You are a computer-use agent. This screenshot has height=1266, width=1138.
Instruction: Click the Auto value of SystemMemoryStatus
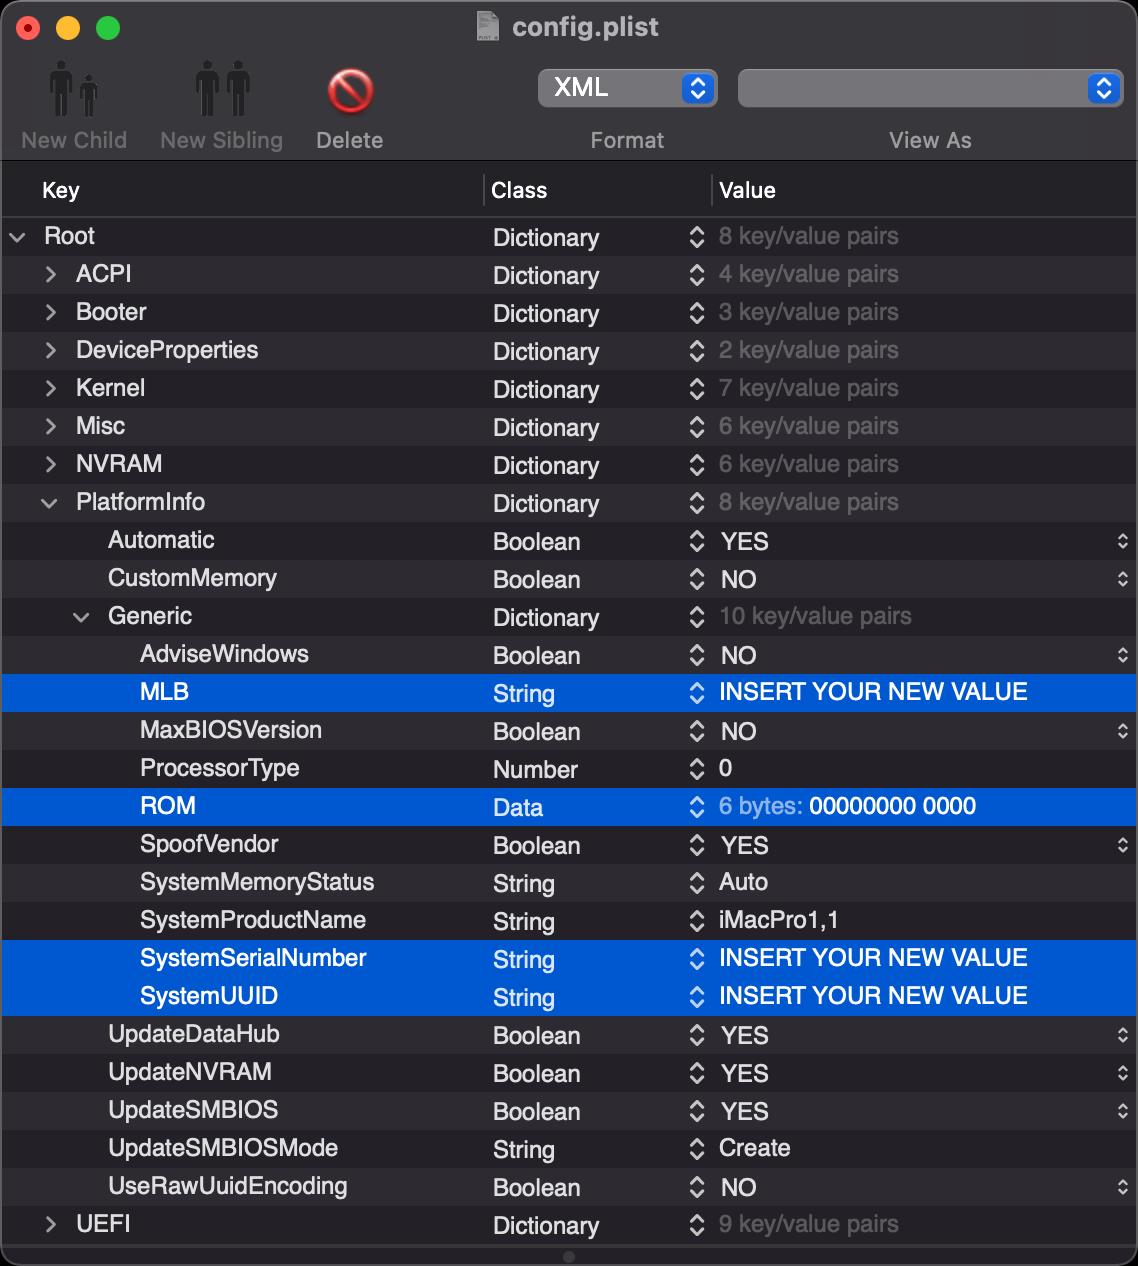tap(743, 882)
